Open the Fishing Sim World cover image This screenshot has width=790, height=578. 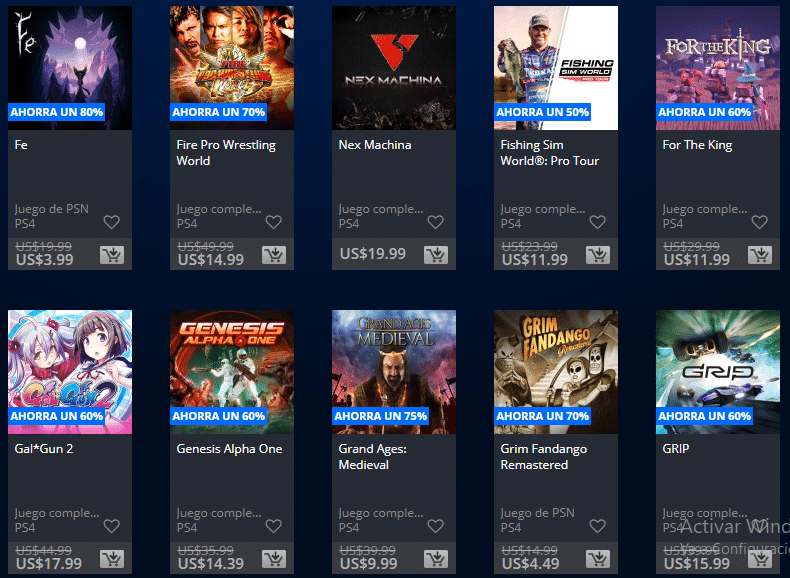point(556,68)
